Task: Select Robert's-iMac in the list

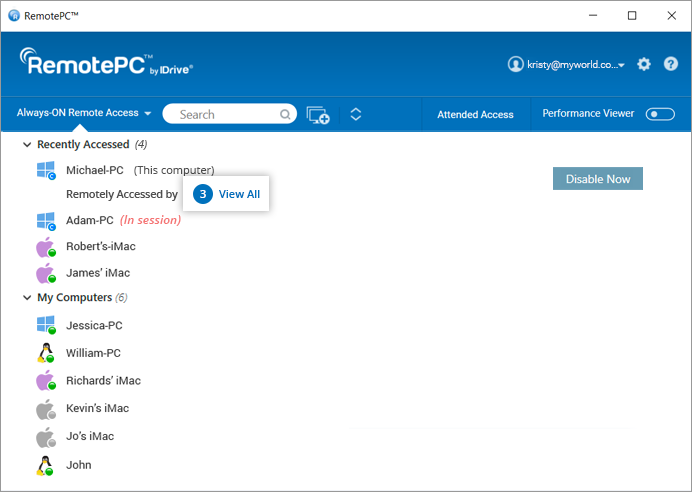Action: [101, 246]
